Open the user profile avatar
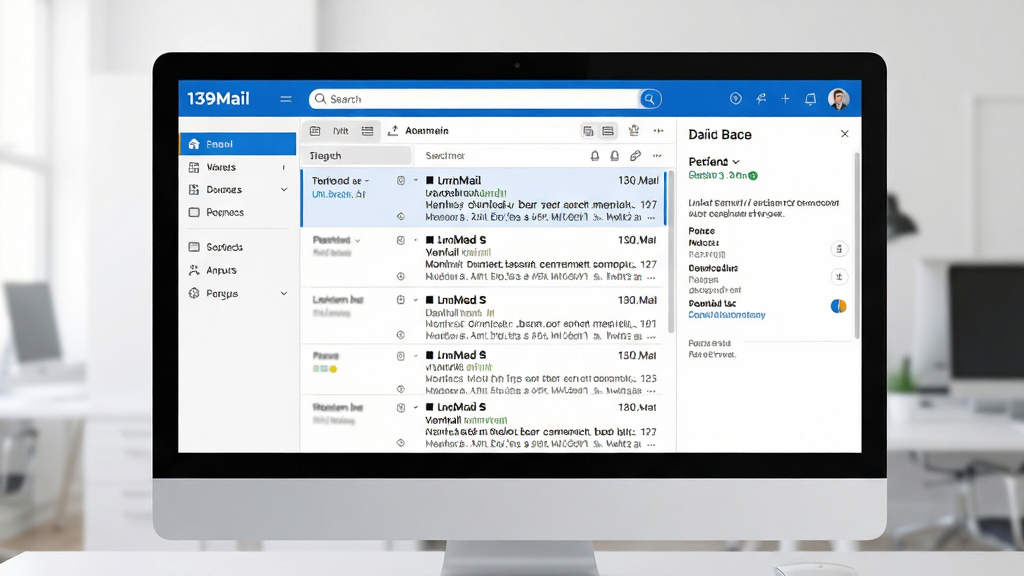This screenshot has height=576, width=1024. click(839, 99)
